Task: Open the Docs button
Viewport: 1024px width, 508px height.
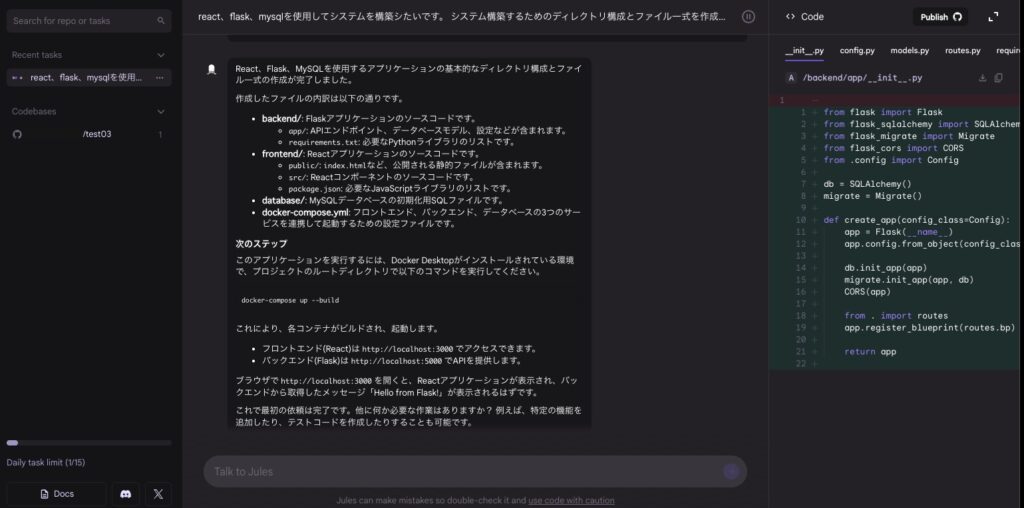Action: 57,494
